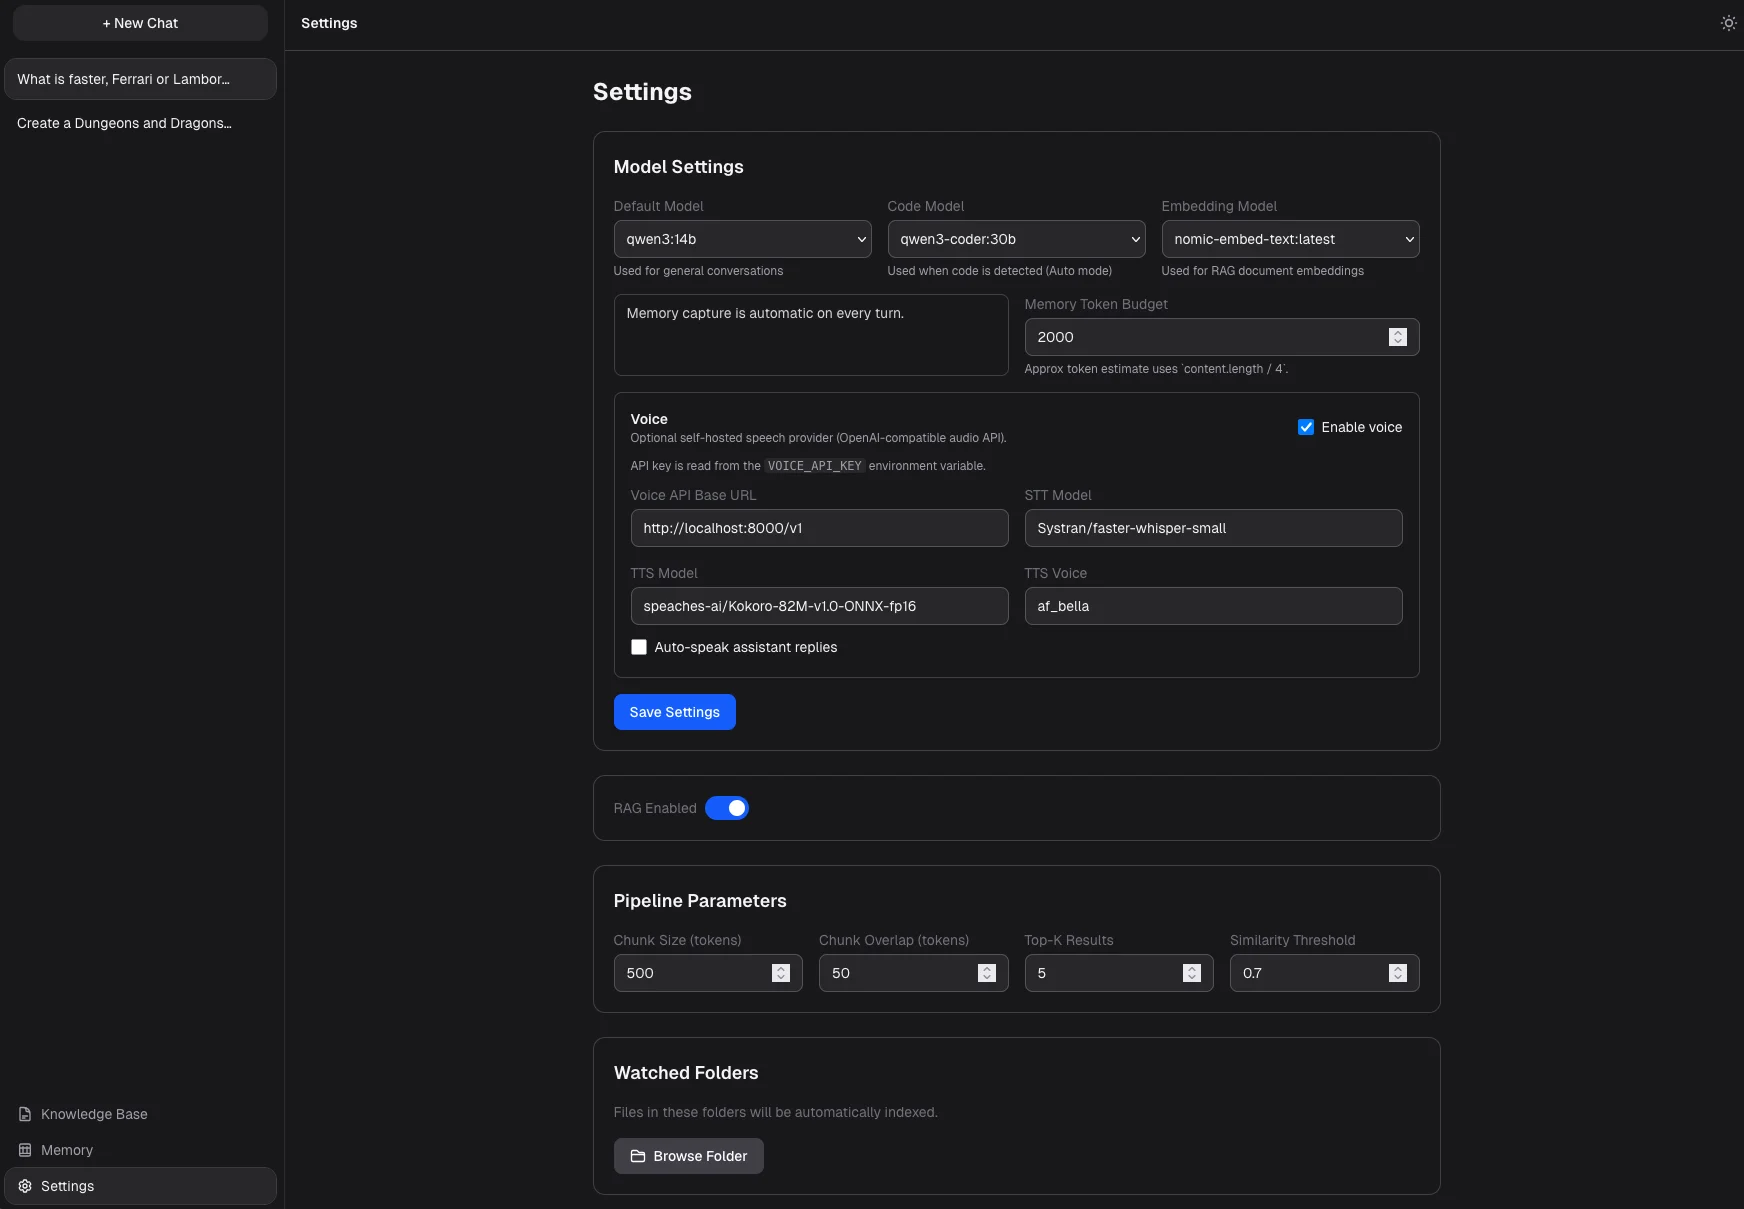The width and height of the screenshot is (1744, 1209).
Task: Click the Save Settings button
Action: pos(674,712)
